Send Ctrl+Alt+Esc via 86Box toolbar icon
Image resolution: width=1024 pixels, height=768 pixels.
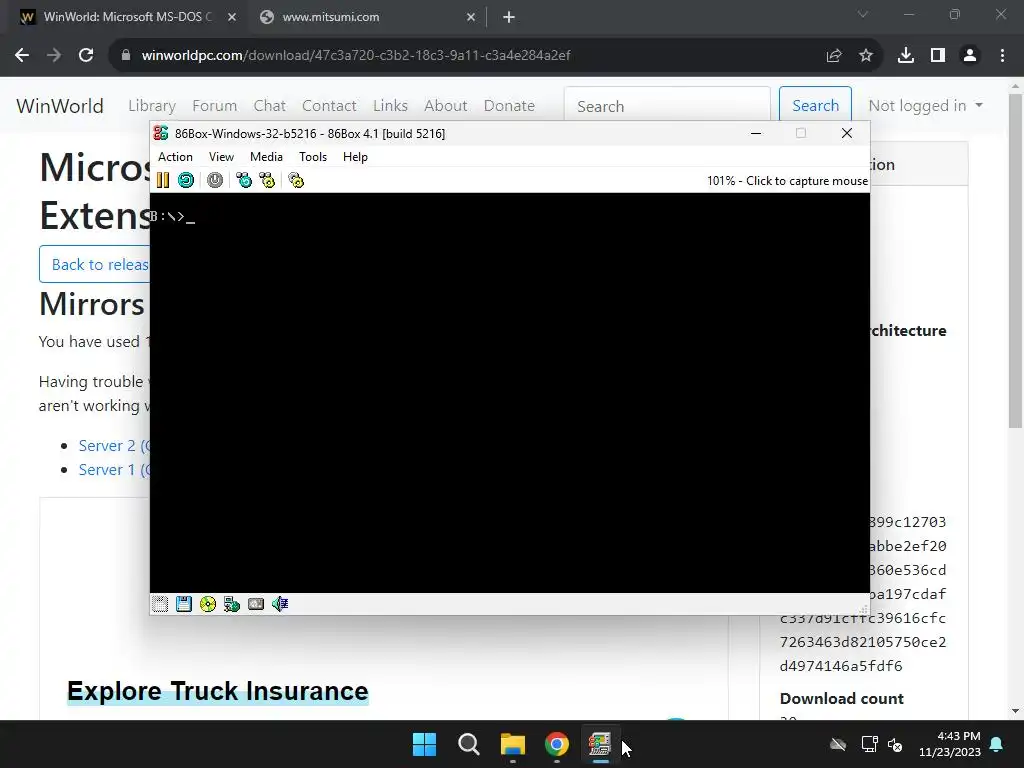[268, 180]
